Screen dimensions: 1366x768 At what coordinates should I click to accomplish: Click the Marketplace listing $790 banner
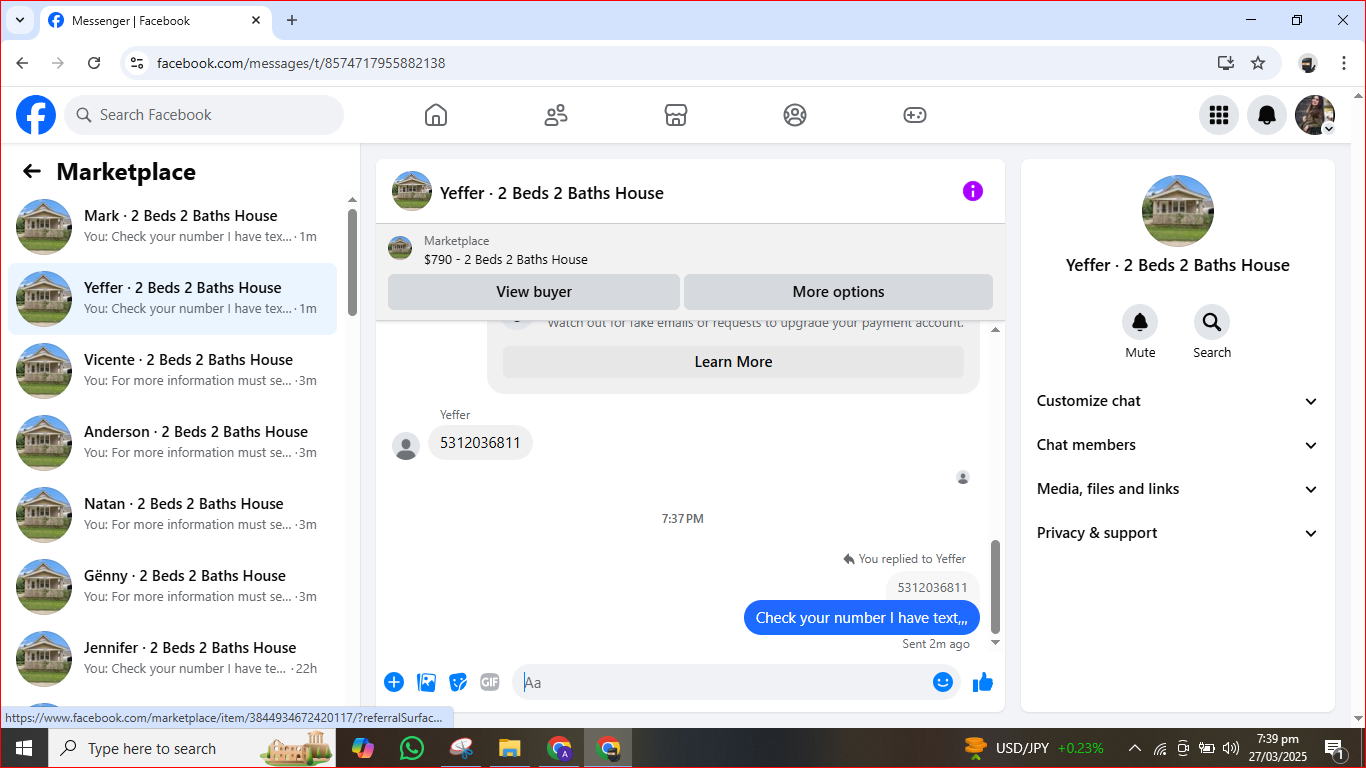pyautogui.click(x=690, y=250)
